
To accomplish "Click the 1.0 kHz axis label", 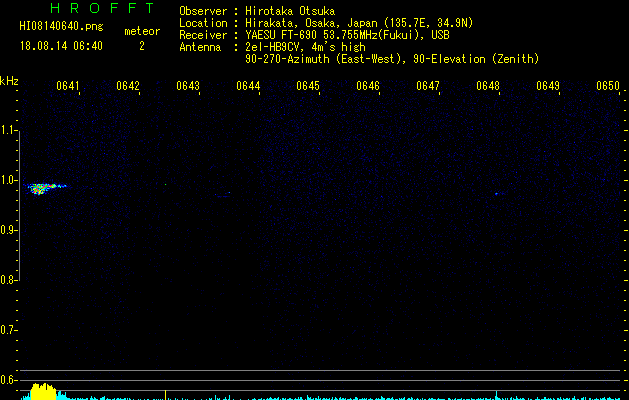I will (x=8, y=180).
